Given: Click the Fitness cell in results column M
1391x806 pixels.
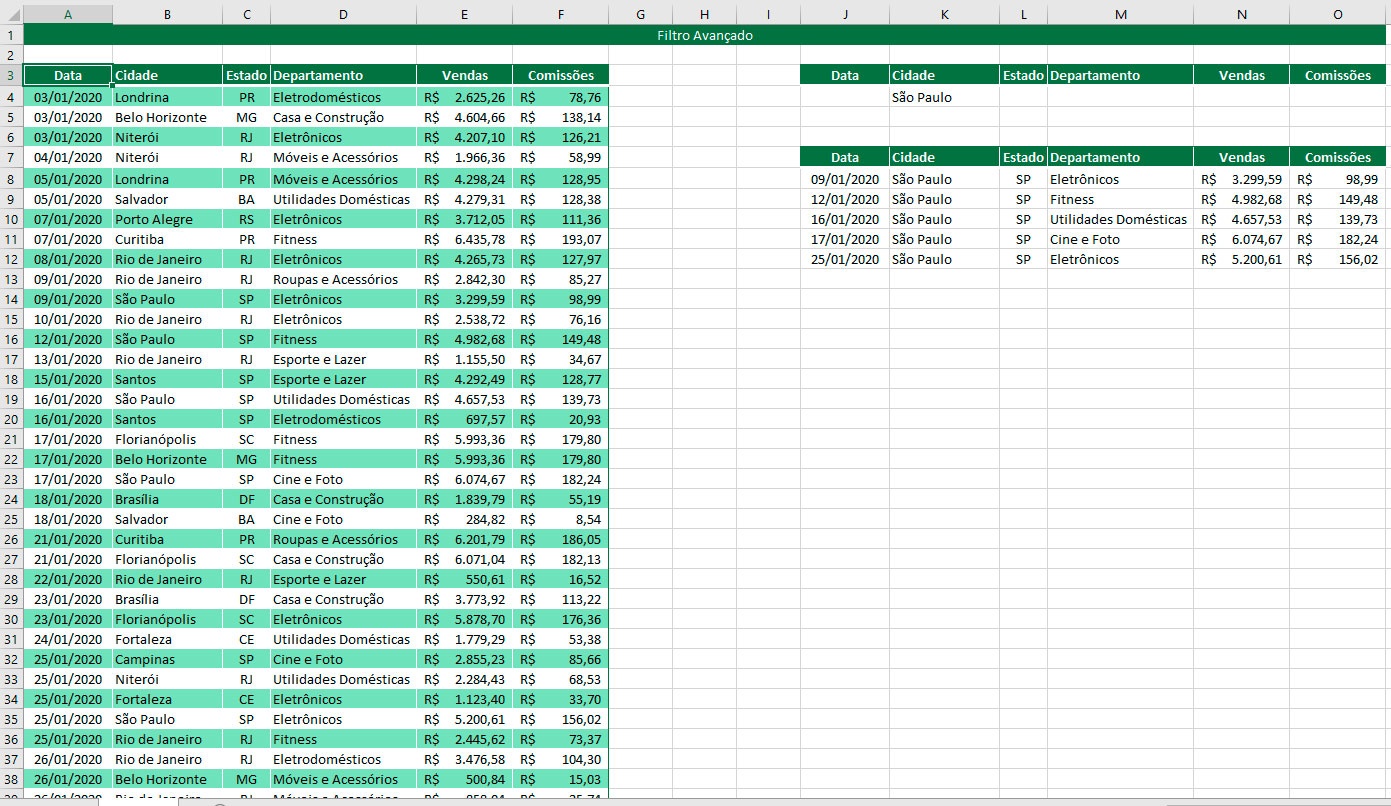Looking at the screenshot, I should [x=1120, y=199].
